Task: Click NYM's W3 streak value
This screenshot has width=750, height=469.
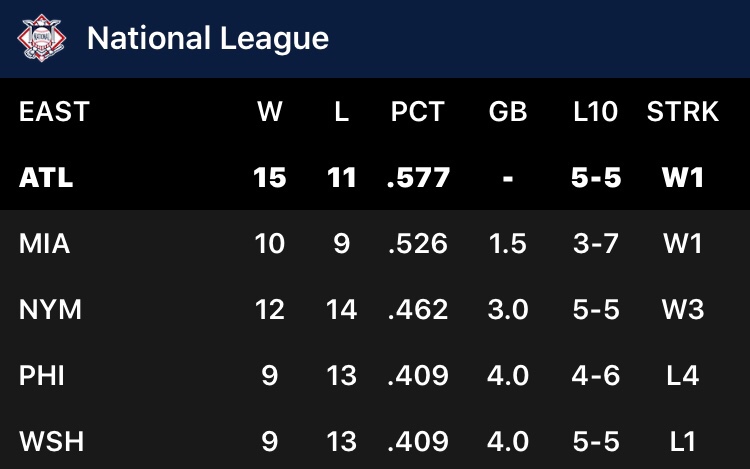Action: click(x=683, y=310)
